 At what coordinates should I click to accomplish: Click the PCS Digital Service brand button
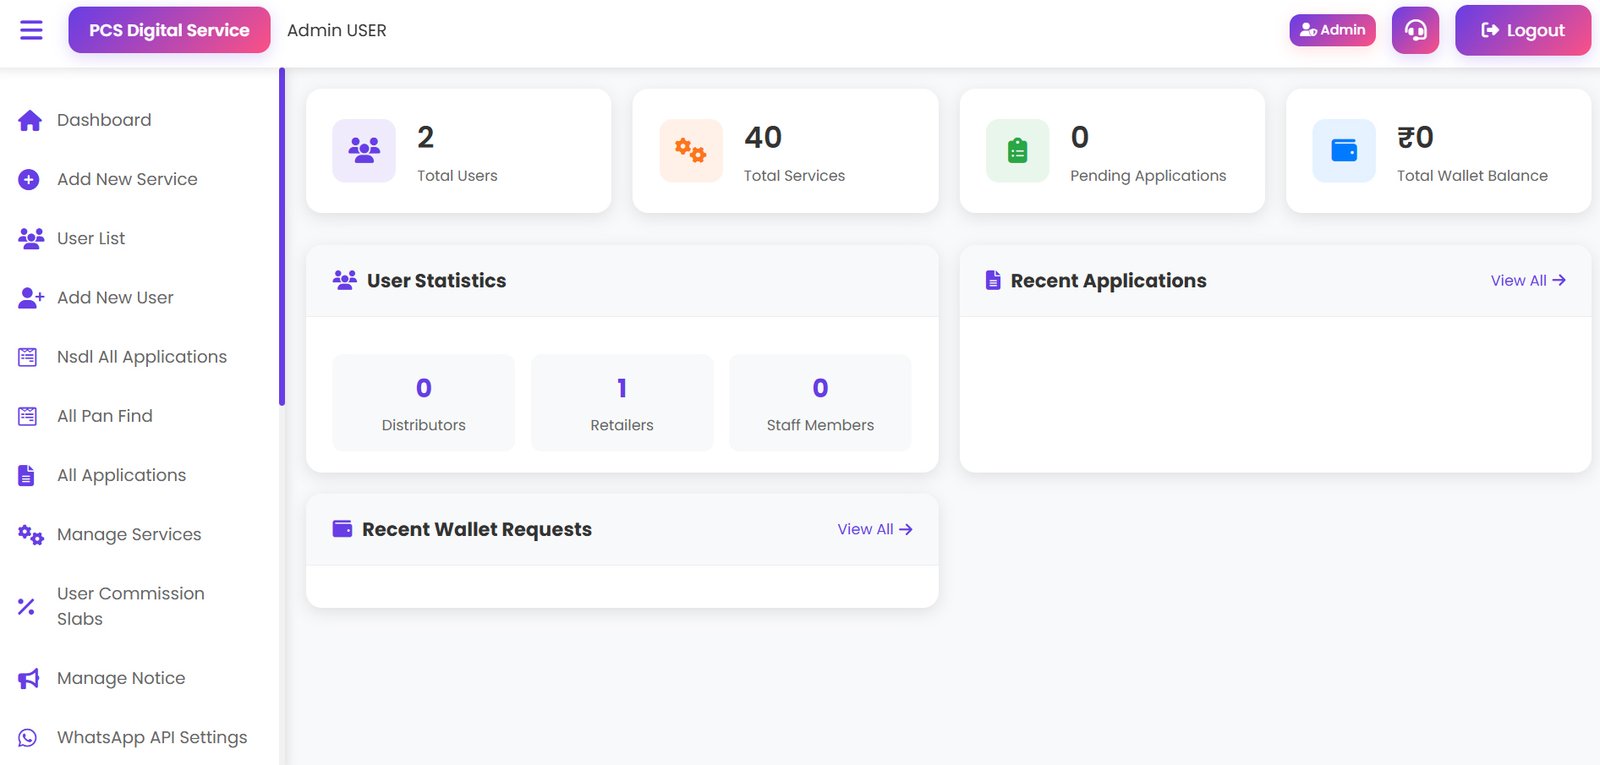click(x=169, y=30)
